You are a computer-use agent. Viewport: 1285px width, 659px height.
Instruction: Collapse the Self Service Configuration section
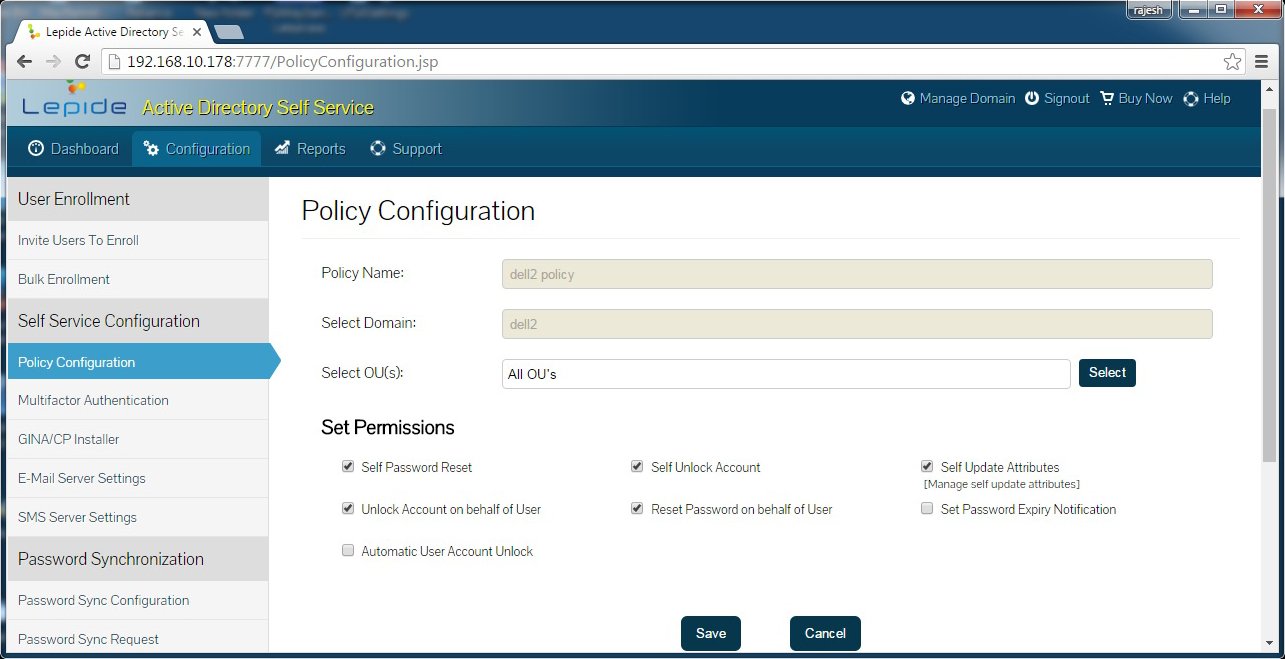tap(138, 321)
